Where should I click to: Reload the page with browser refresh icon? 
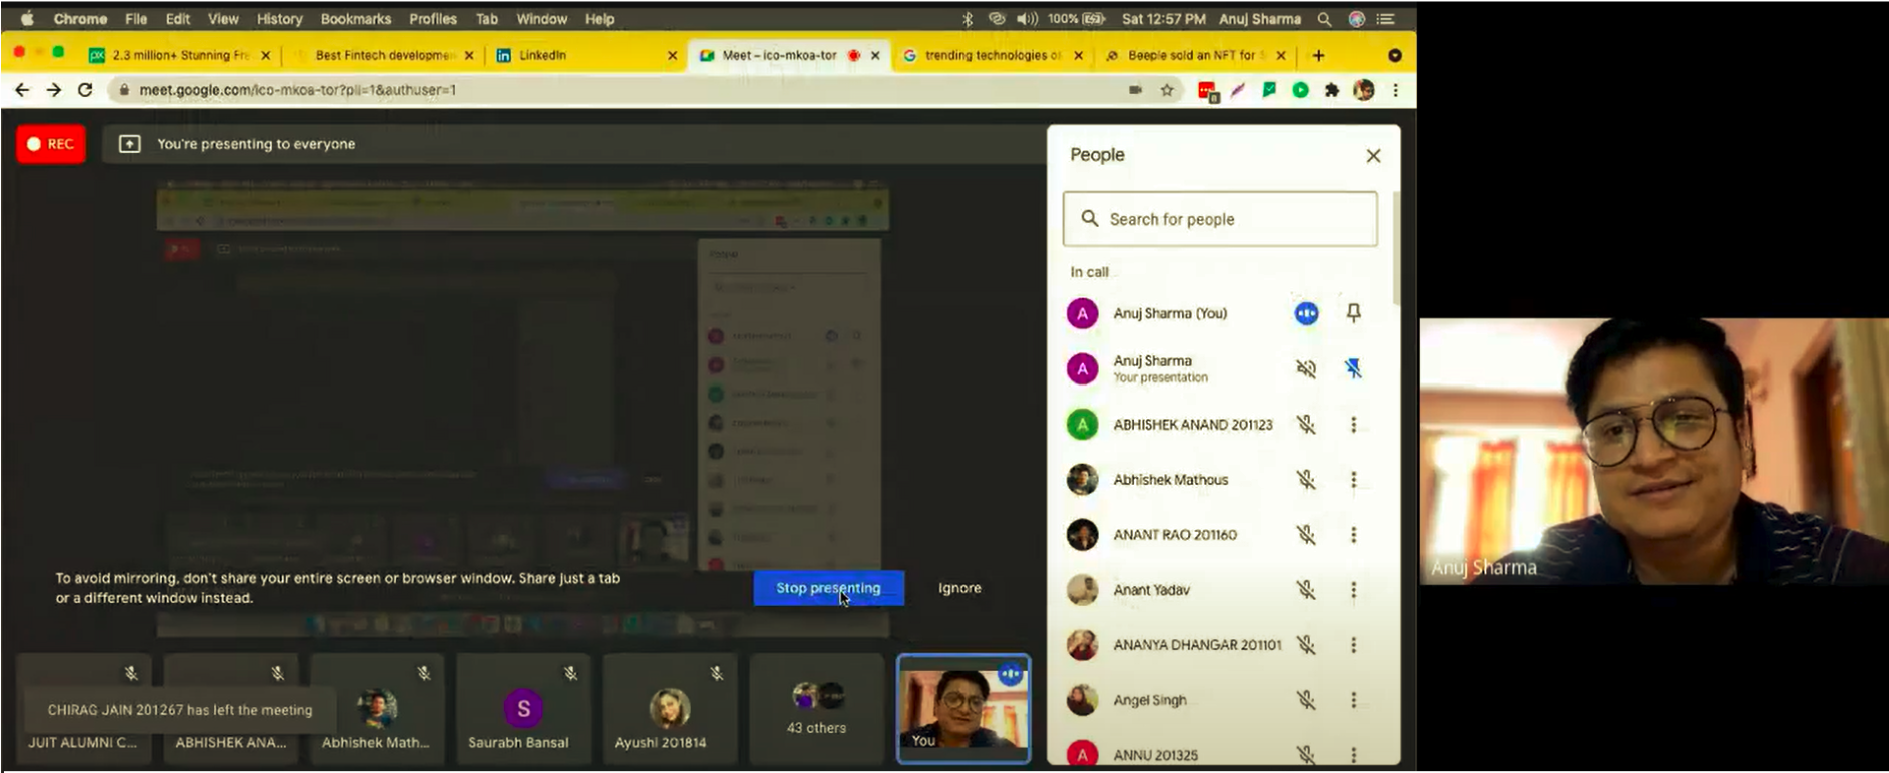[x=85, y=90]
